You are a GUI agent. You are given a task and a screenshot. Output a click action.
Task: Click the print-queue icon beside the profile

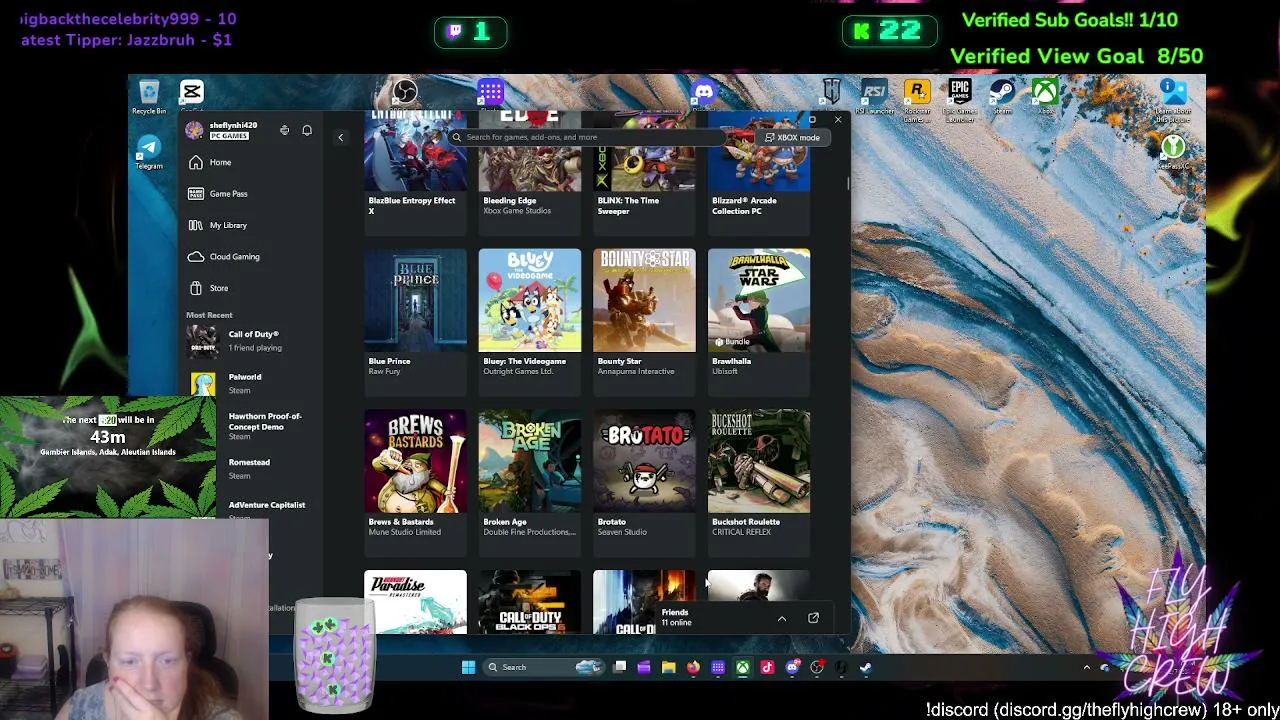tap(285, 130)
